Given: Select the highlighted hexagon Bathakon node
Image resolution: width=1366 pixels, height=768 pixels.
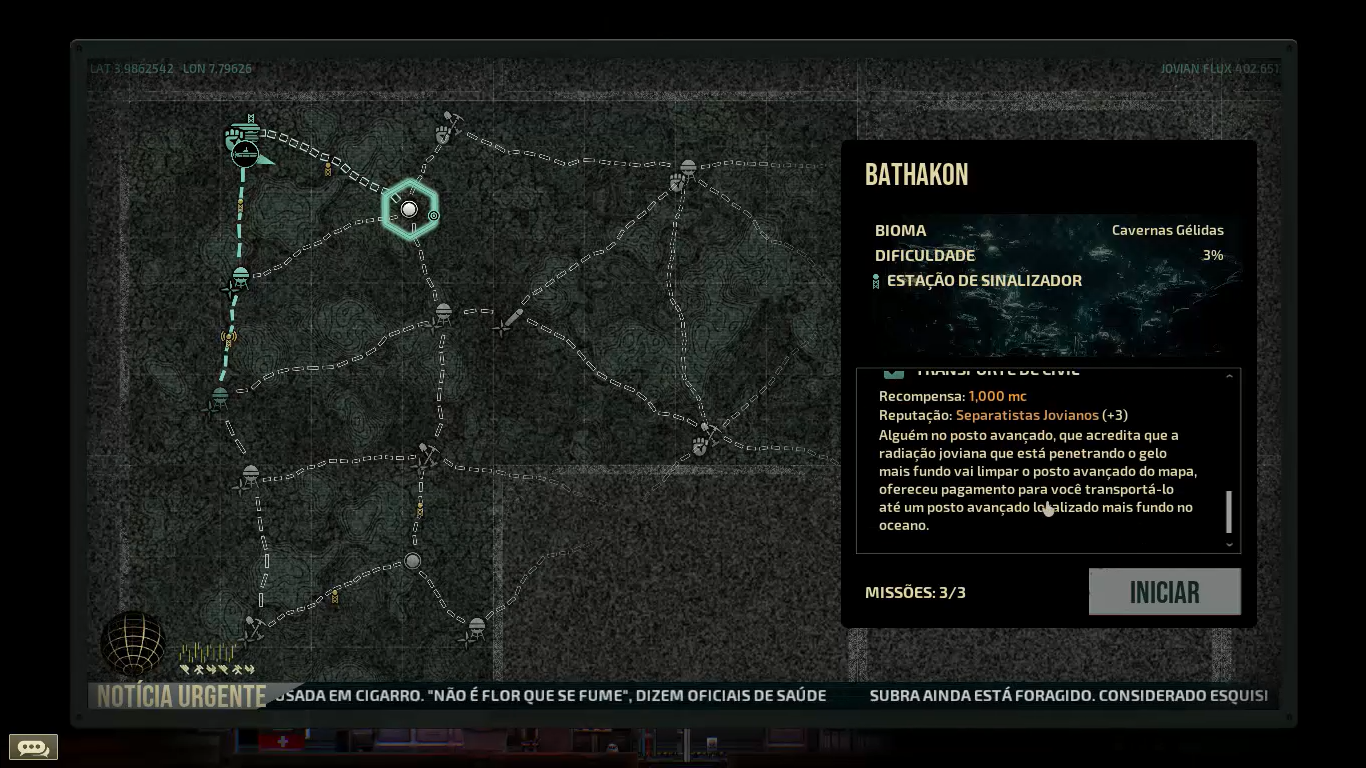Looking at the screenshot, I should [409, 209].
